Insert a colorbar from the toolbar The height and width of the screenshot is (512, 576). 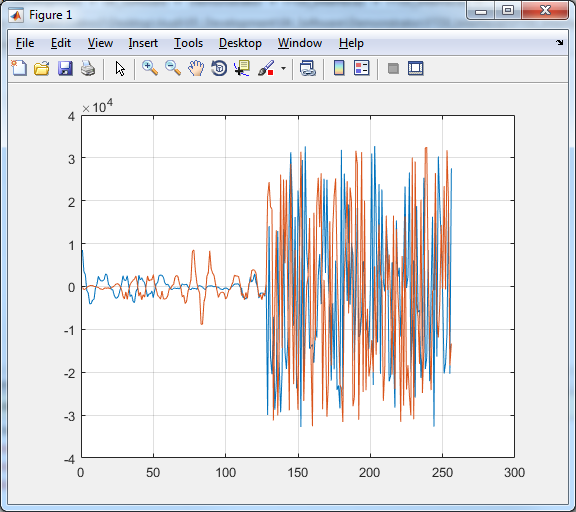point(339,68)
